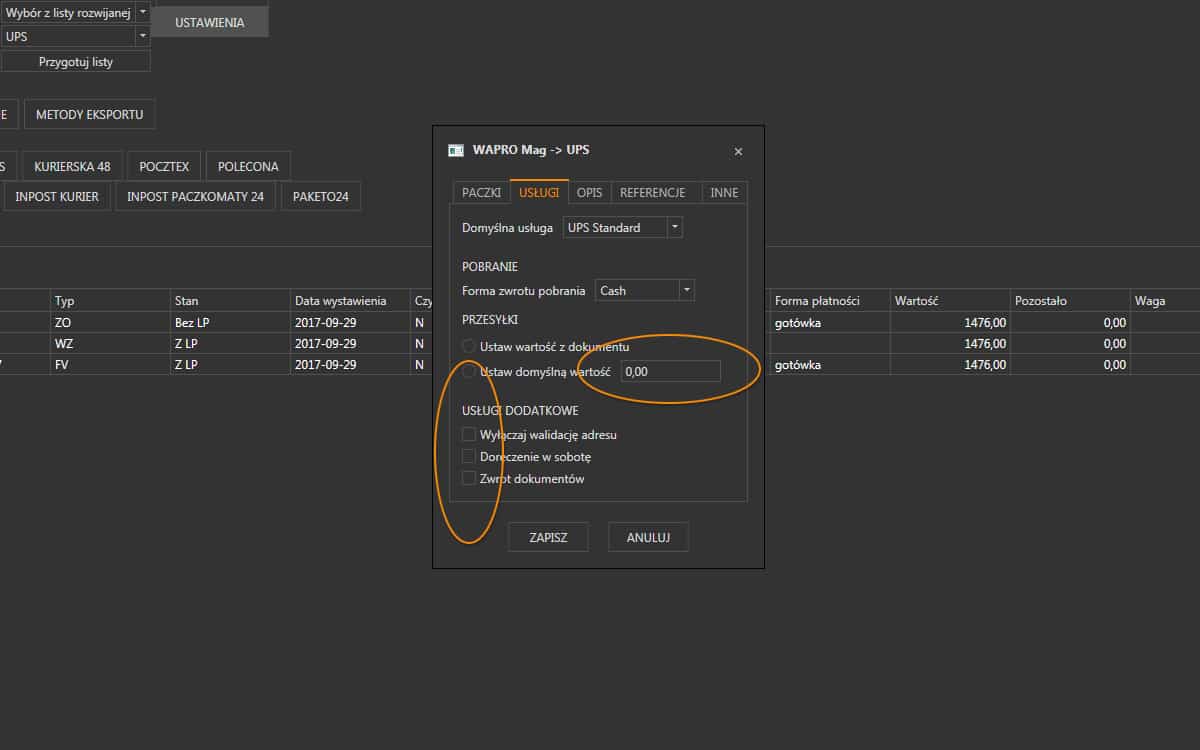The image size is (1200, 750).
Task: Select the 'Ustaw wartość z dokumentu' radio option
Action: point(469,346)
